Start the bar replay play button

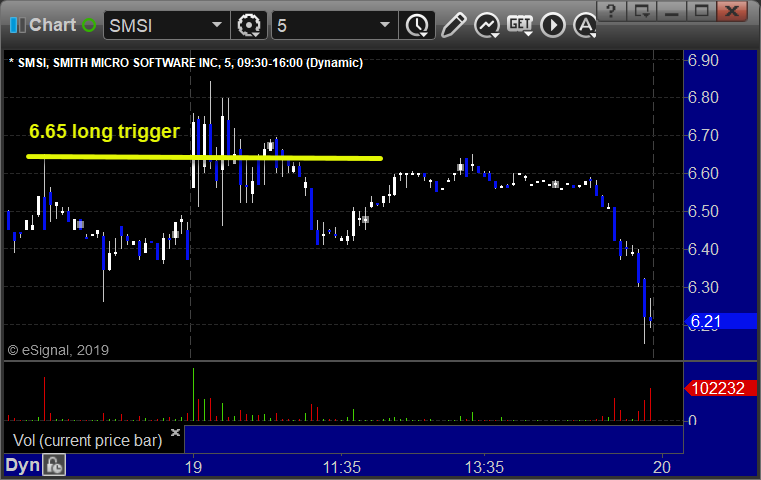coord(553,25)
